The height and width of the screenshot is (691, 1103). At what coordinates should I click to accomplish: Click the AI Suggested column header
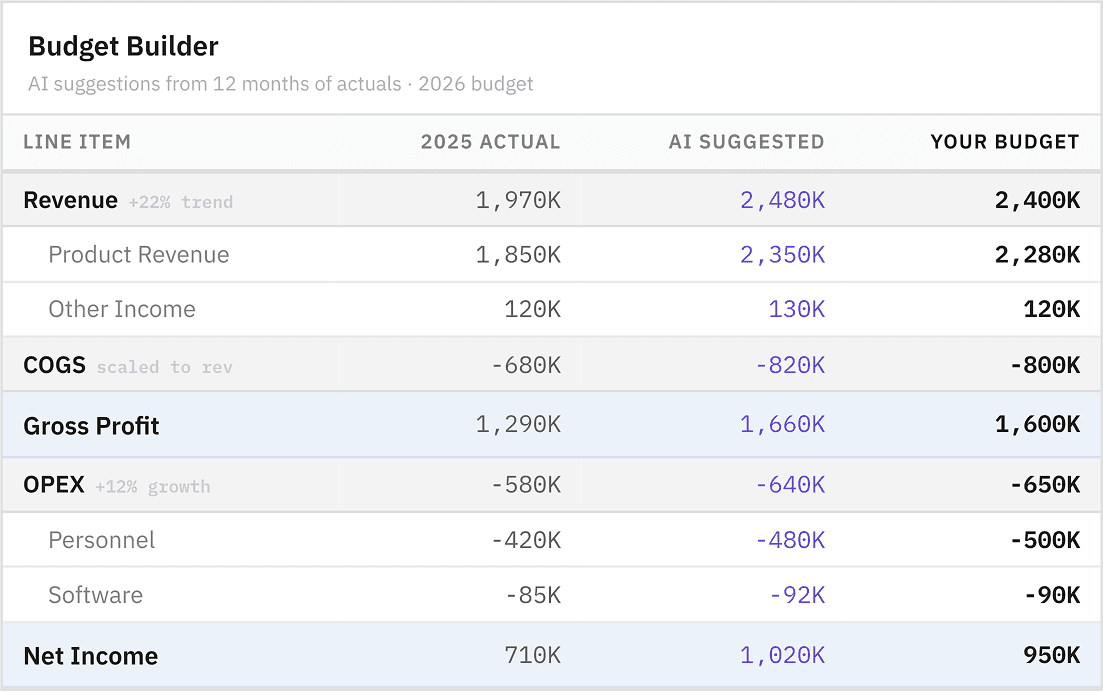(x=746, y=142)
